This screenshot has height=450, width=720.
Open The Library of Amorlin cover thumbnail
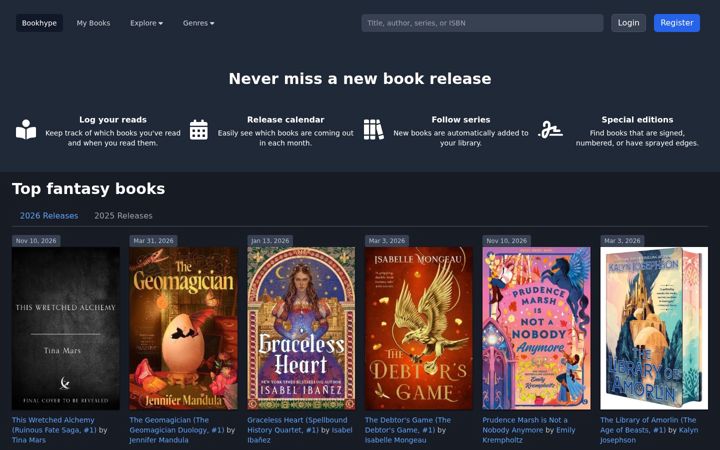tap(654, 328)
